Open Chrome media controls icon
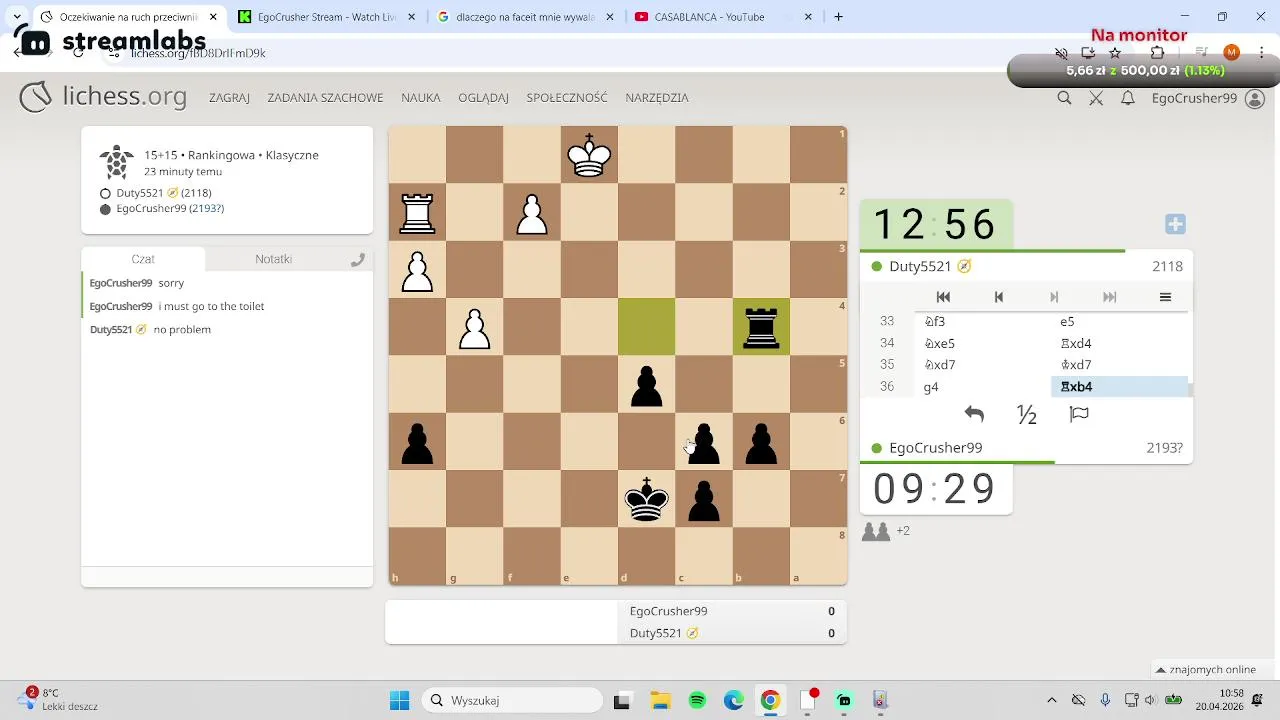The width and height of the screenshot is (1280, 720). point(1202,53)
